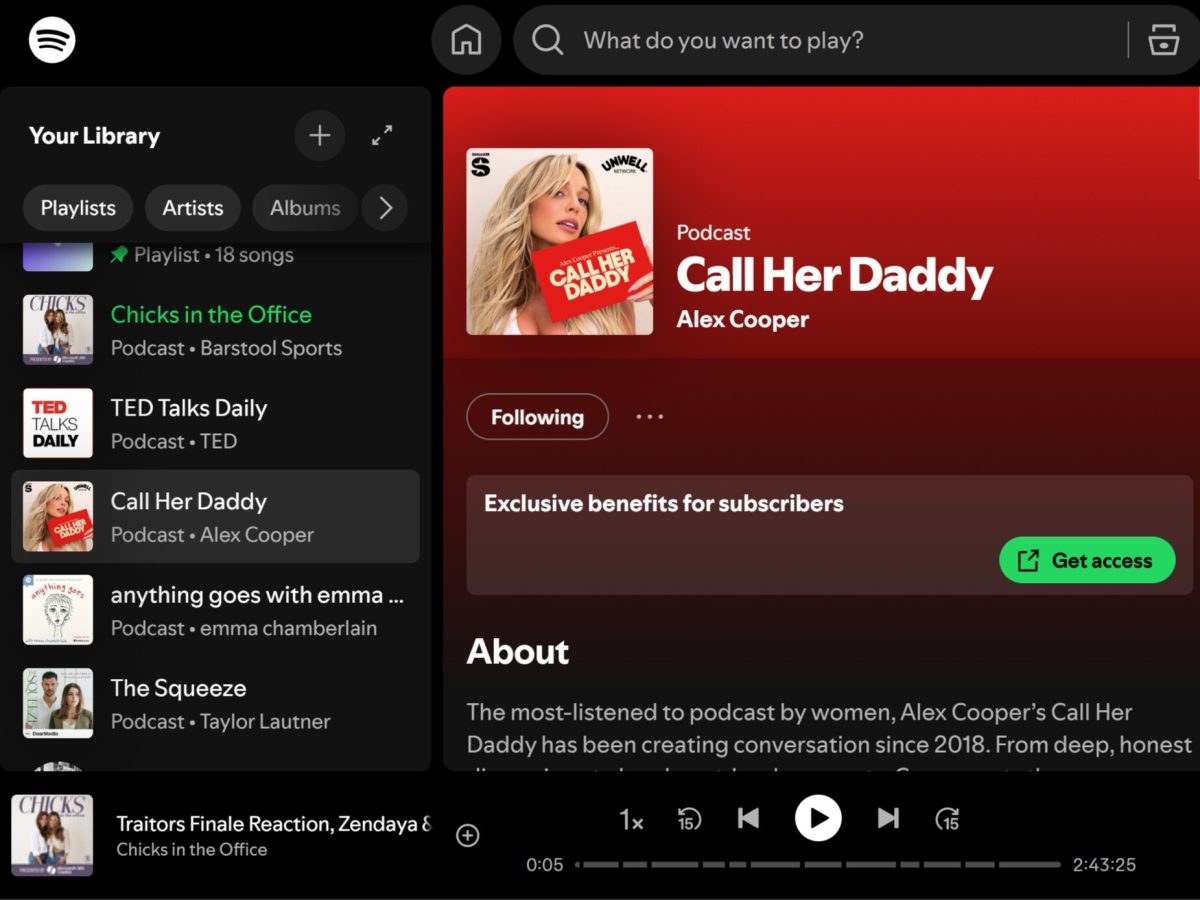Create playlist with plus icon in Library
Image resolution: width=1200 pixels, height=900 pixels.
320,136
